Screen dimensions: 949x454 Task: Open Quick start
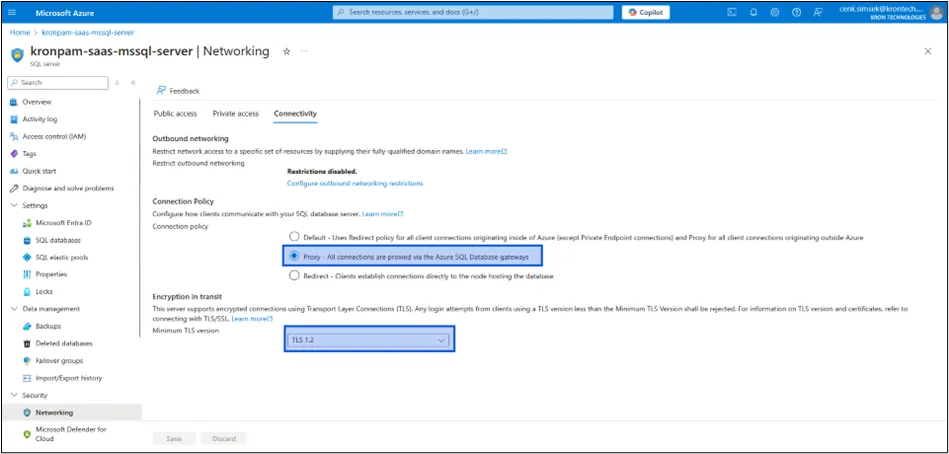[39, 171]
